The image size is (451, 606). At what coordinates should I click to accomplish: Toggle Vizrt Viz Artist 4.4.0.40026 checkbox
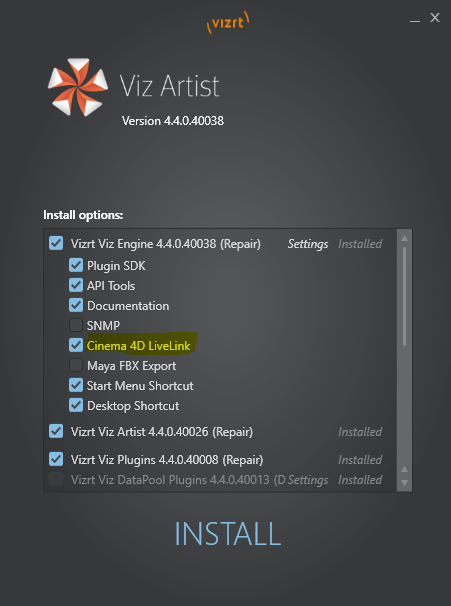tap(56, 431)
